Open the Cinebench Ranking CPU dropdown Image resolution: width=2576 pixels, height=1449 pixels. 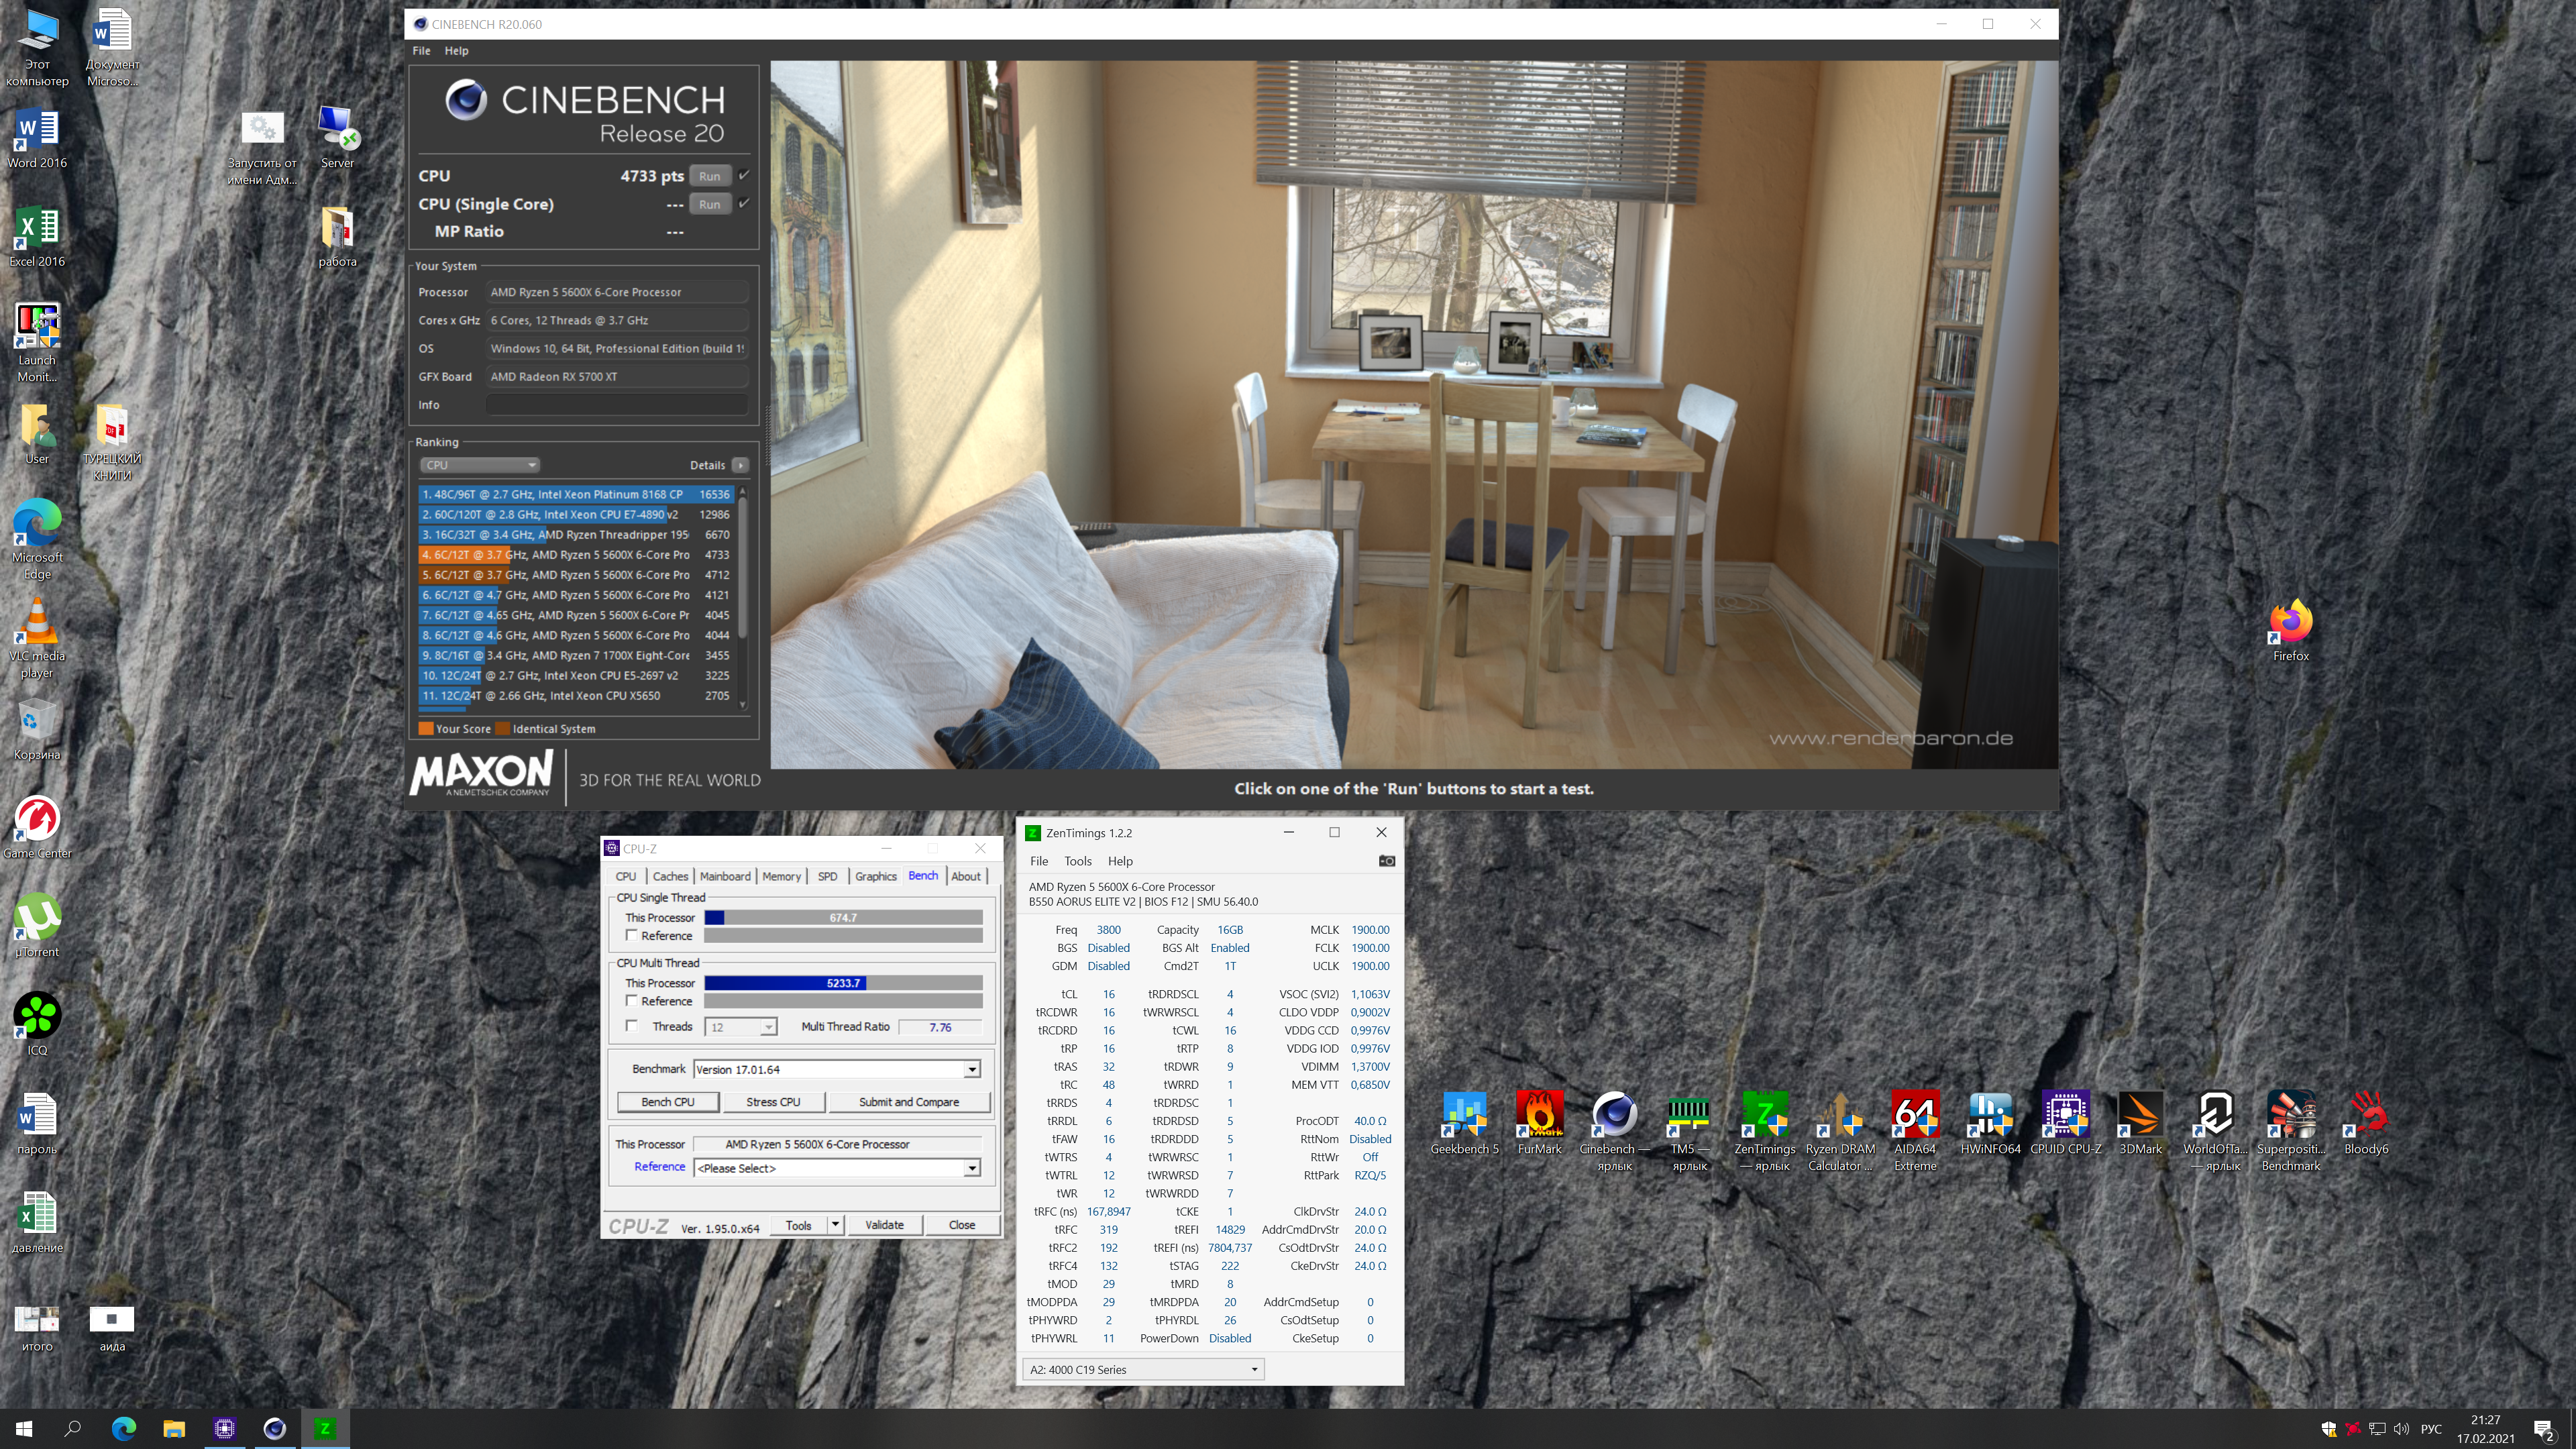pyautogui.click(x=480, y=465)
